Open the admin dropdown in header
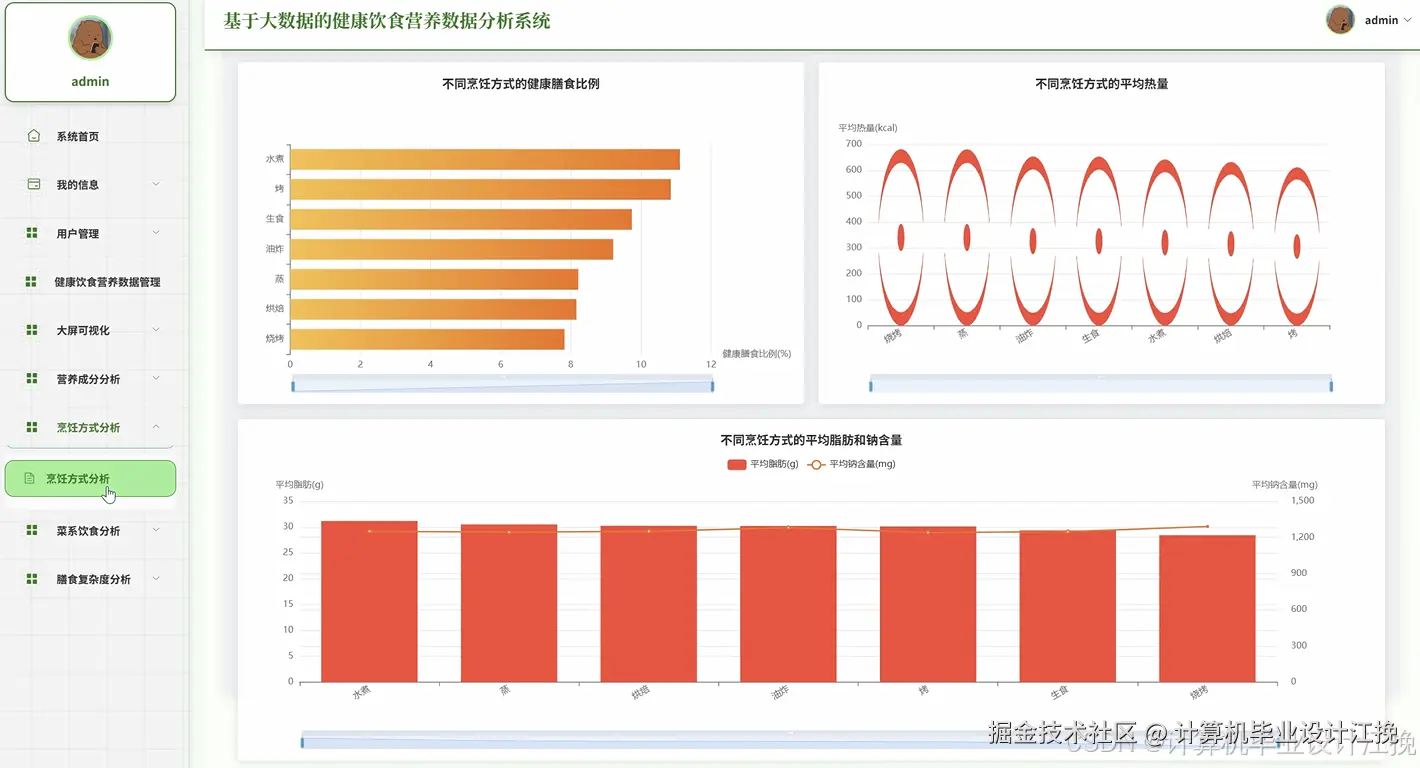The height and width of the screenshot is (768, 1420). [x=1388, y=20]
